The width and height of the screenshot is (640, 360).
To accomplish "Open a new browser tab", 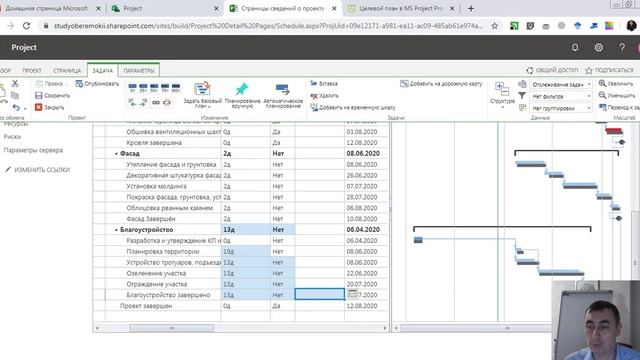I will click(x=471, y=8).
